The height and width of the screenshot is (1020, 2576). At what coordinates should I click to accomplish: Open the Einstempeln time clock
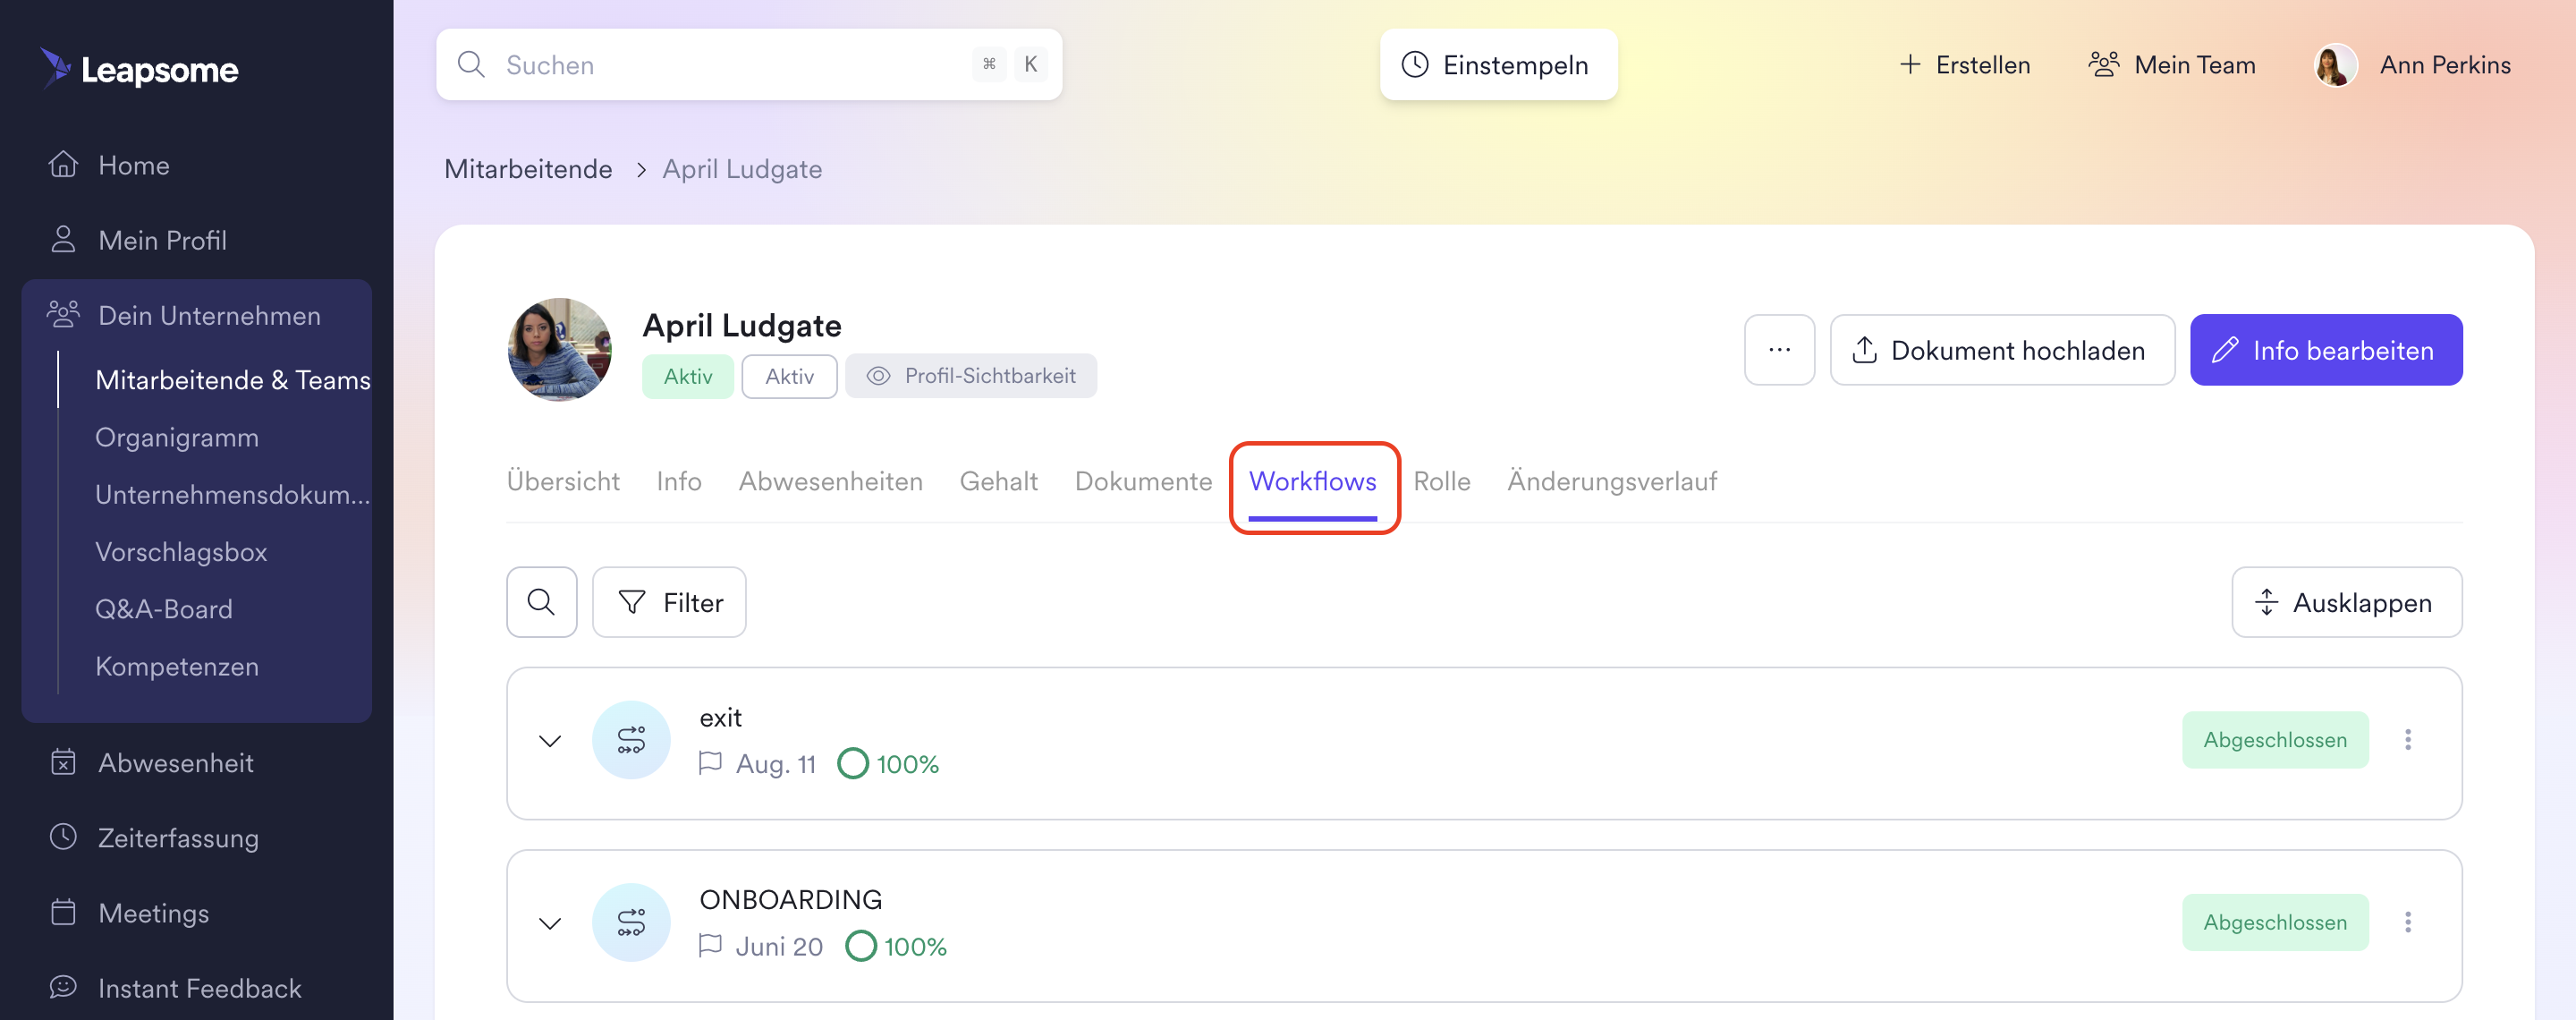tap(1498, 64)
